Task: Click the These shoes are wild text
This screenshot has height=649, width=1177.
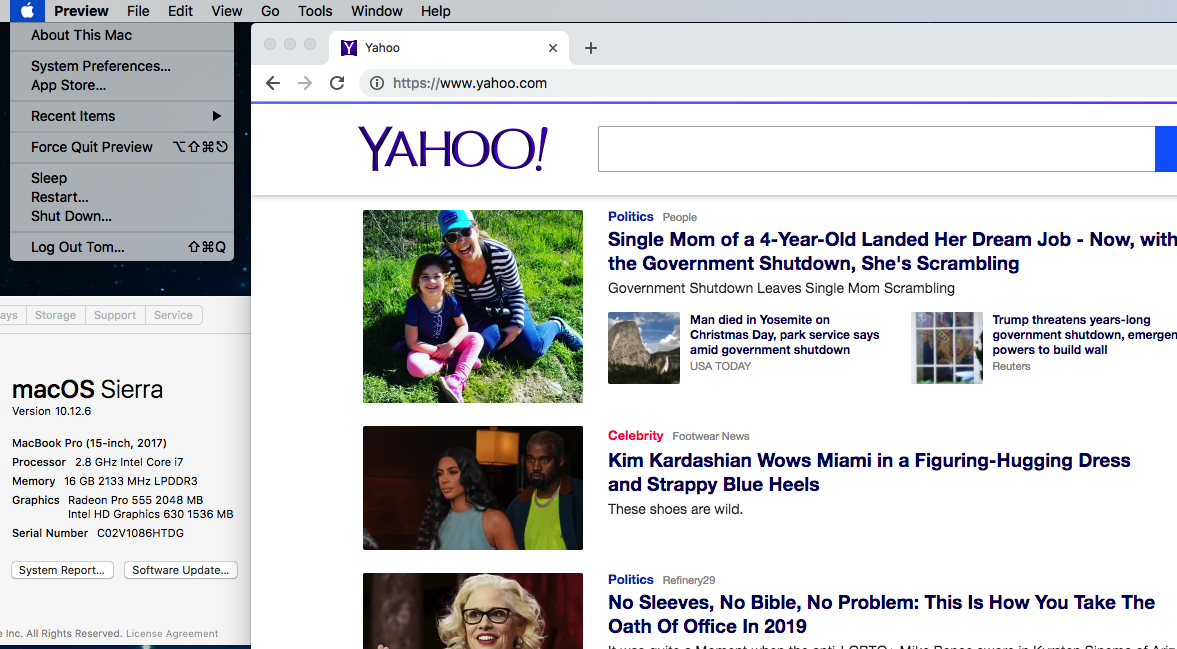Action: coord(676,509)
